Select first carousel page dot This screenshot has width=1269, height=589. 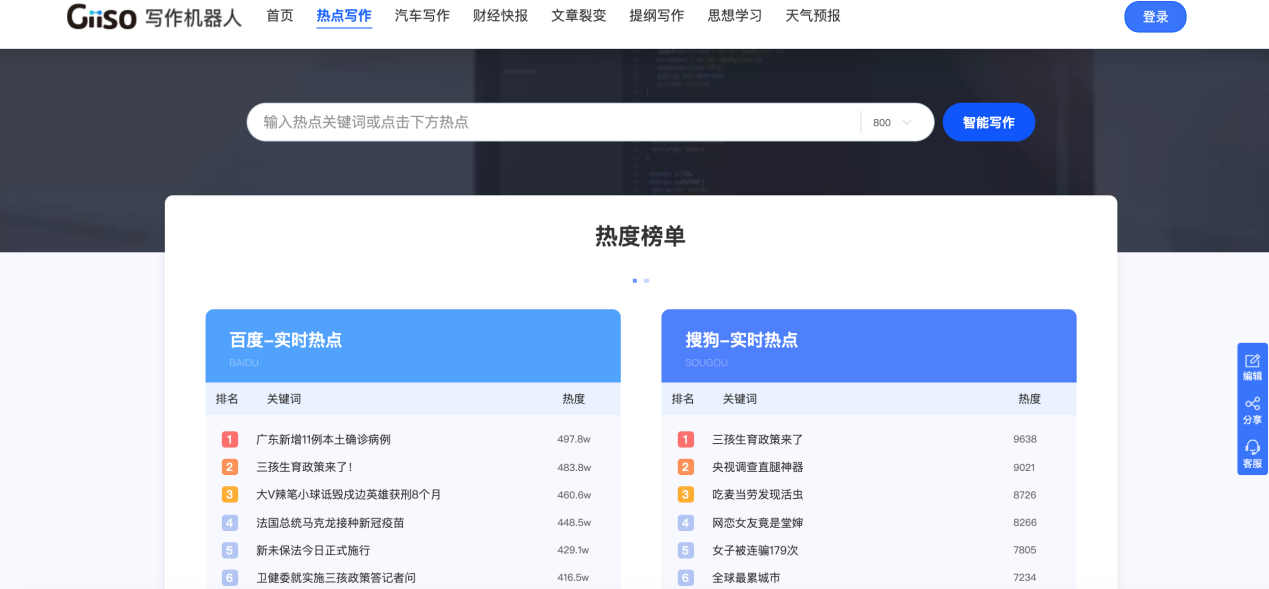(634, 281)
